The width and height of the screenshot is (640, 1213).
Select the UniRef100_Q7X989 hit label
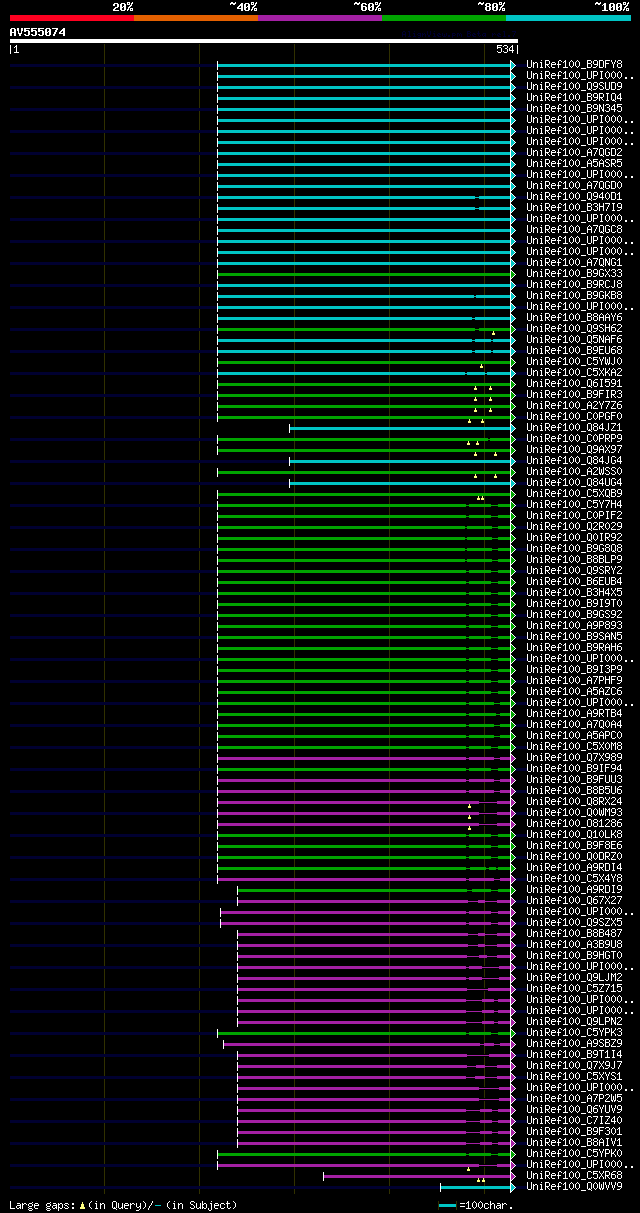point(575,757)
